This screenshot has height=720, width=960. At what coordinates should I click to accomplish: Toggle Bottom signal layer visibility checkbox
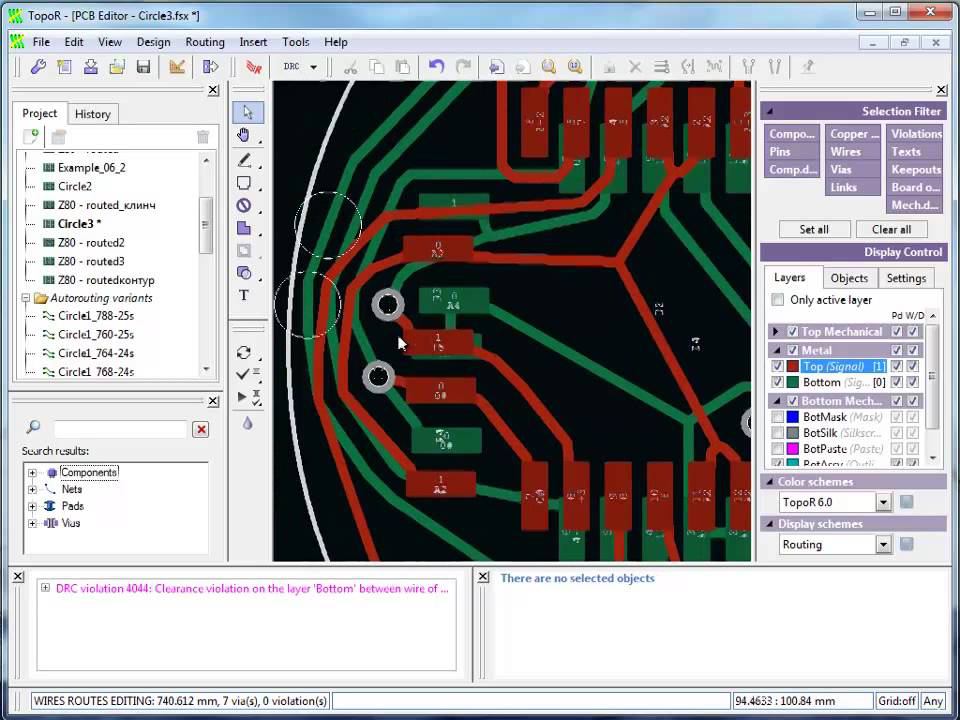click(778, 382)
